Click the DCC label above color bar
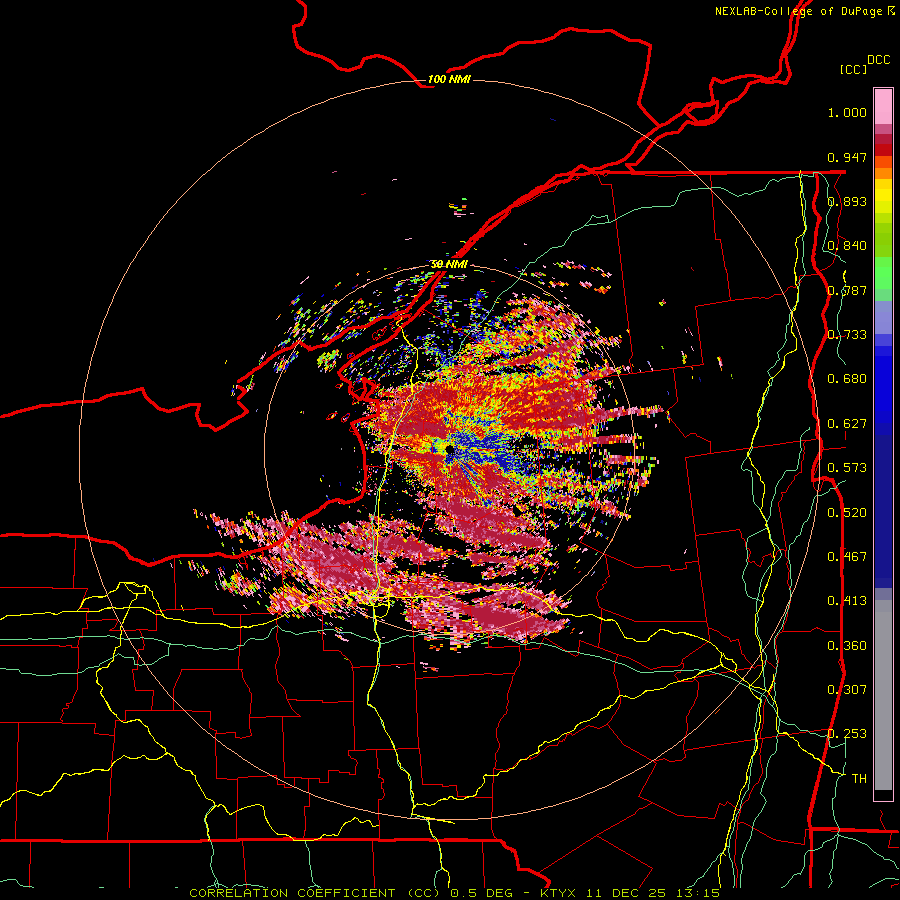The image size is (900, 900). click(x=879, y=60)
